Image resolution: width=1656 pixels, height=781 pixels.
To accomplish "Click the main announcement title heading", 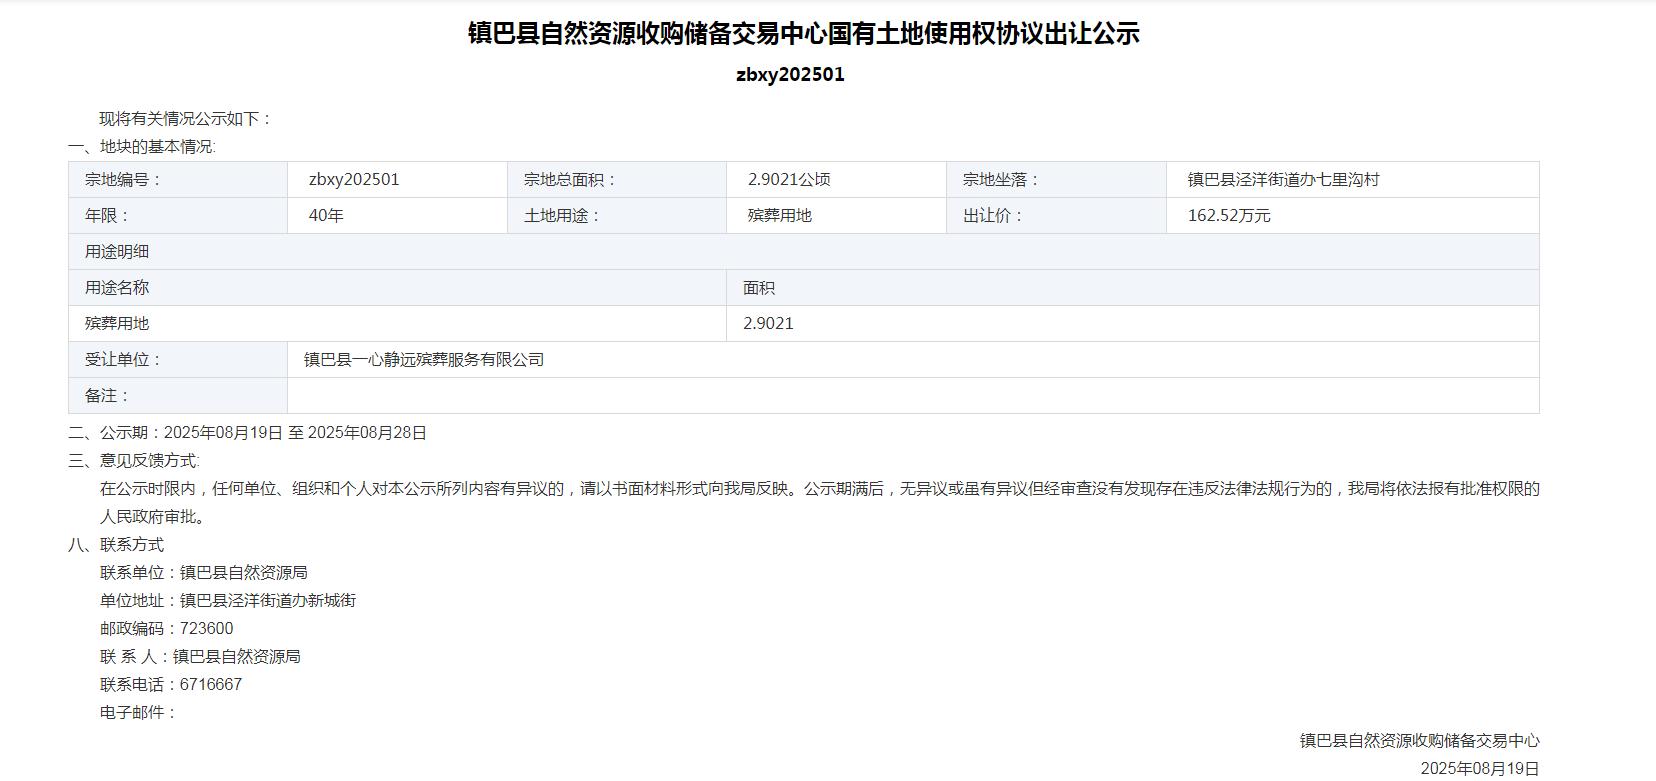I will [803, 34].
